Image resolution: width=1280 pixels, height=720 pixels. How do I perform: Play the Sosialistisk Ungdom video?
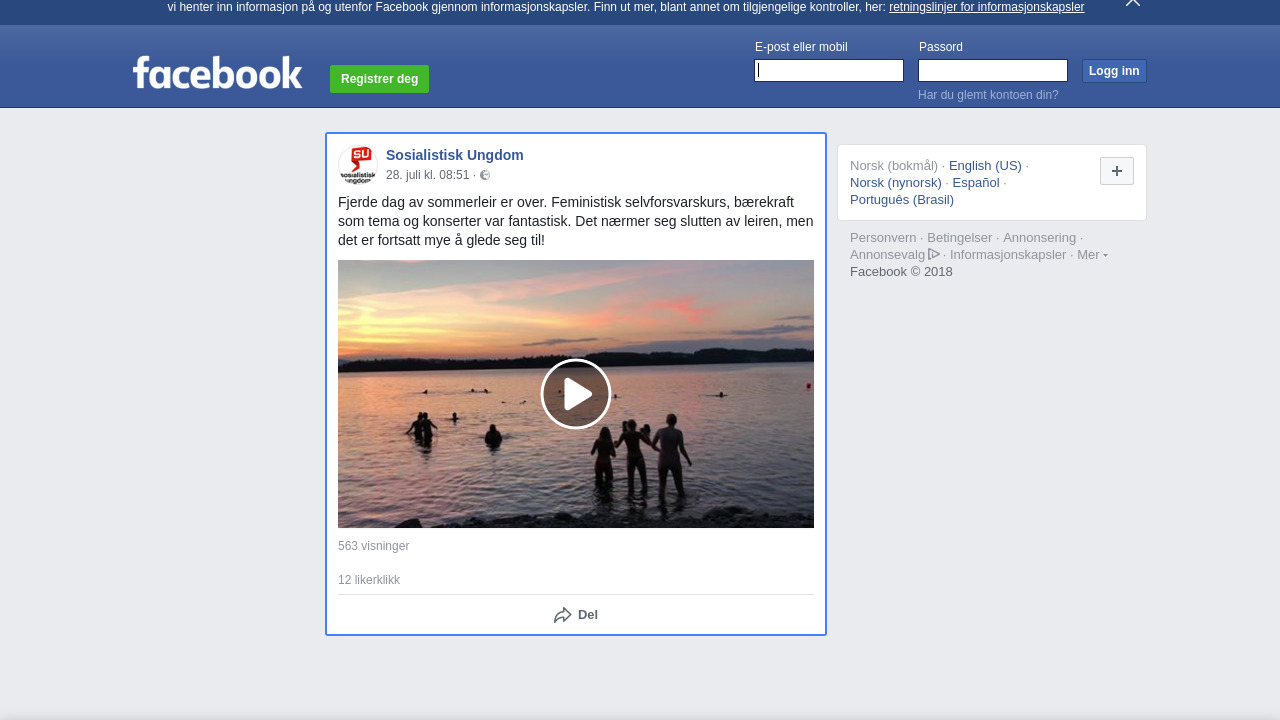coord(576,394)
